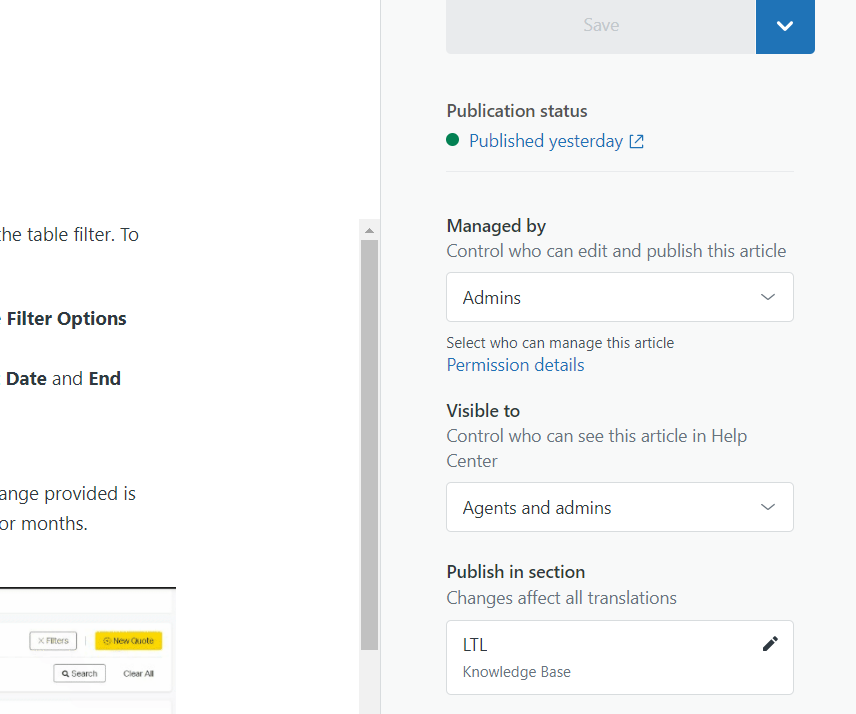Screen dimensions: 856x714
Task: Open the Managed by Admins dropdown
Action: (x=619, y=297)
